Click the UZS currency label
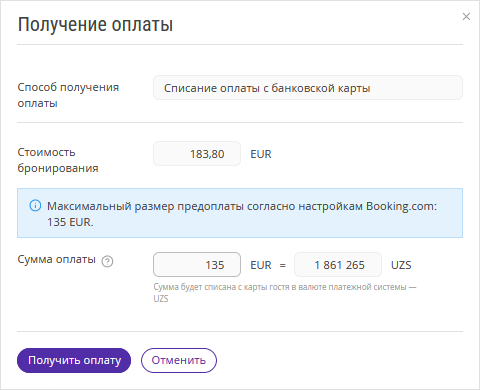 coord(401,265)
